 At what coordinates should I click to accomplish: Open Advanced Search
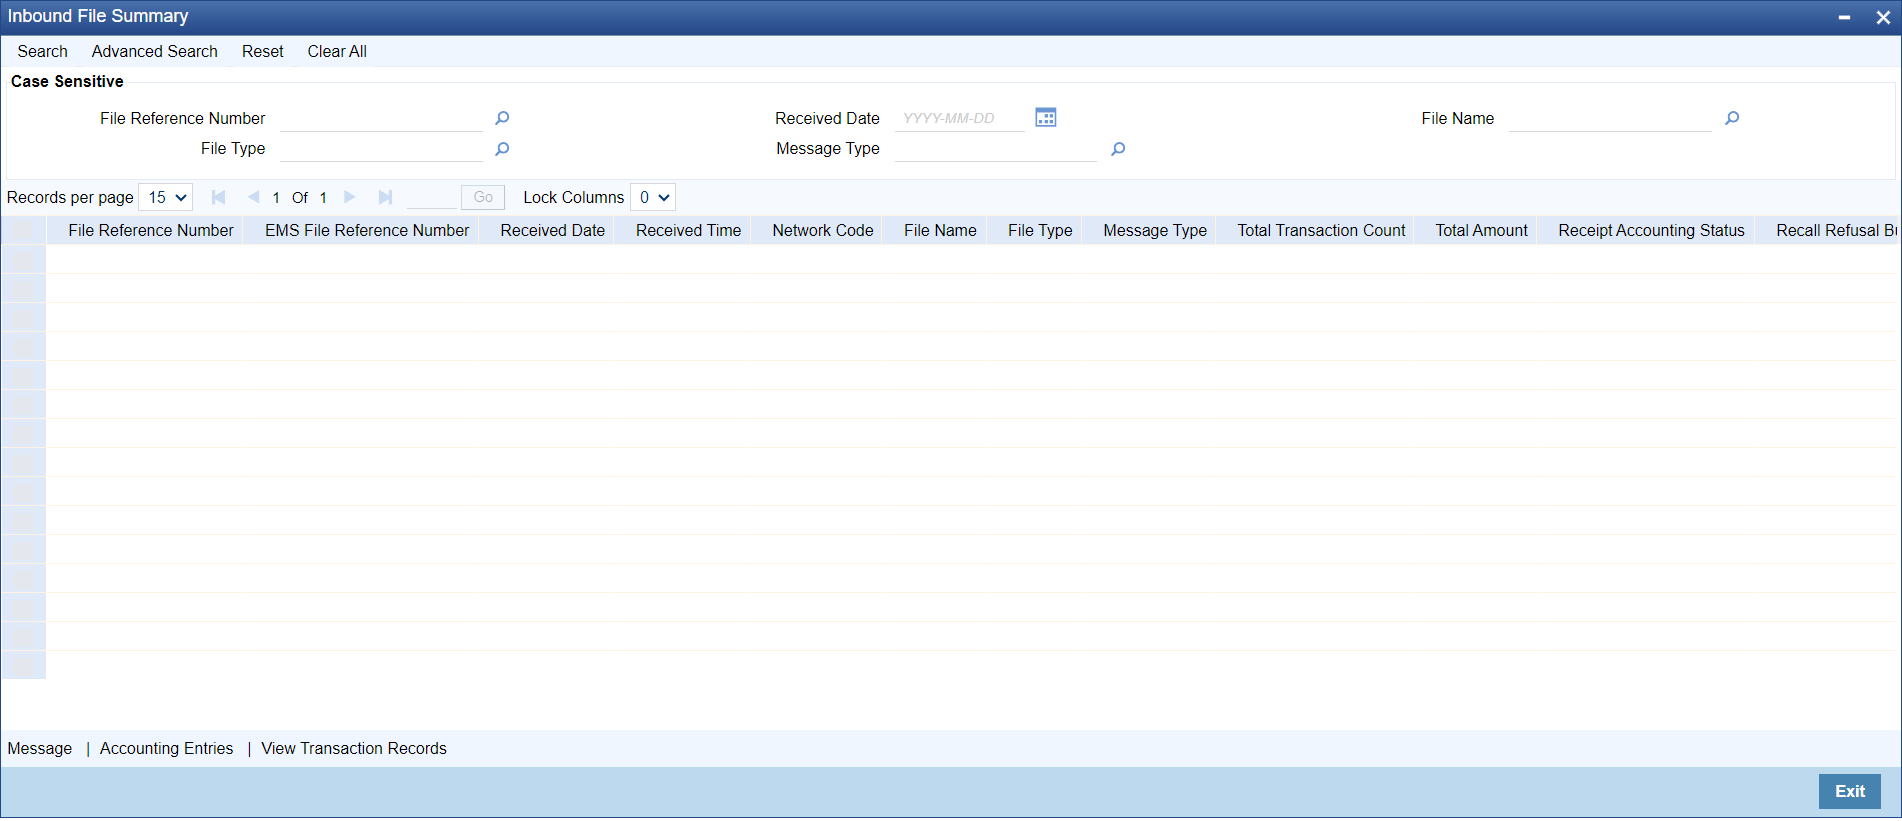(x=154, y=51)
